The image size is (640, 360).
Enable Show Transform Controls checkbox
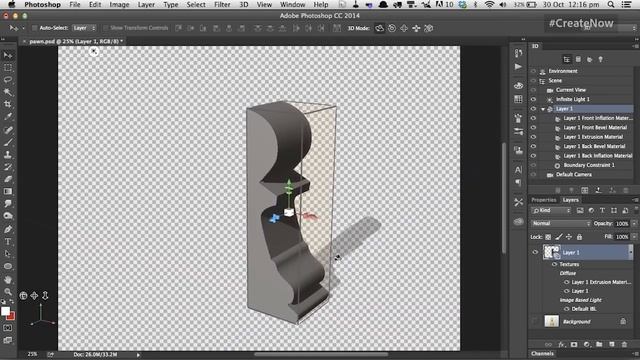click(x=106, y=28)
